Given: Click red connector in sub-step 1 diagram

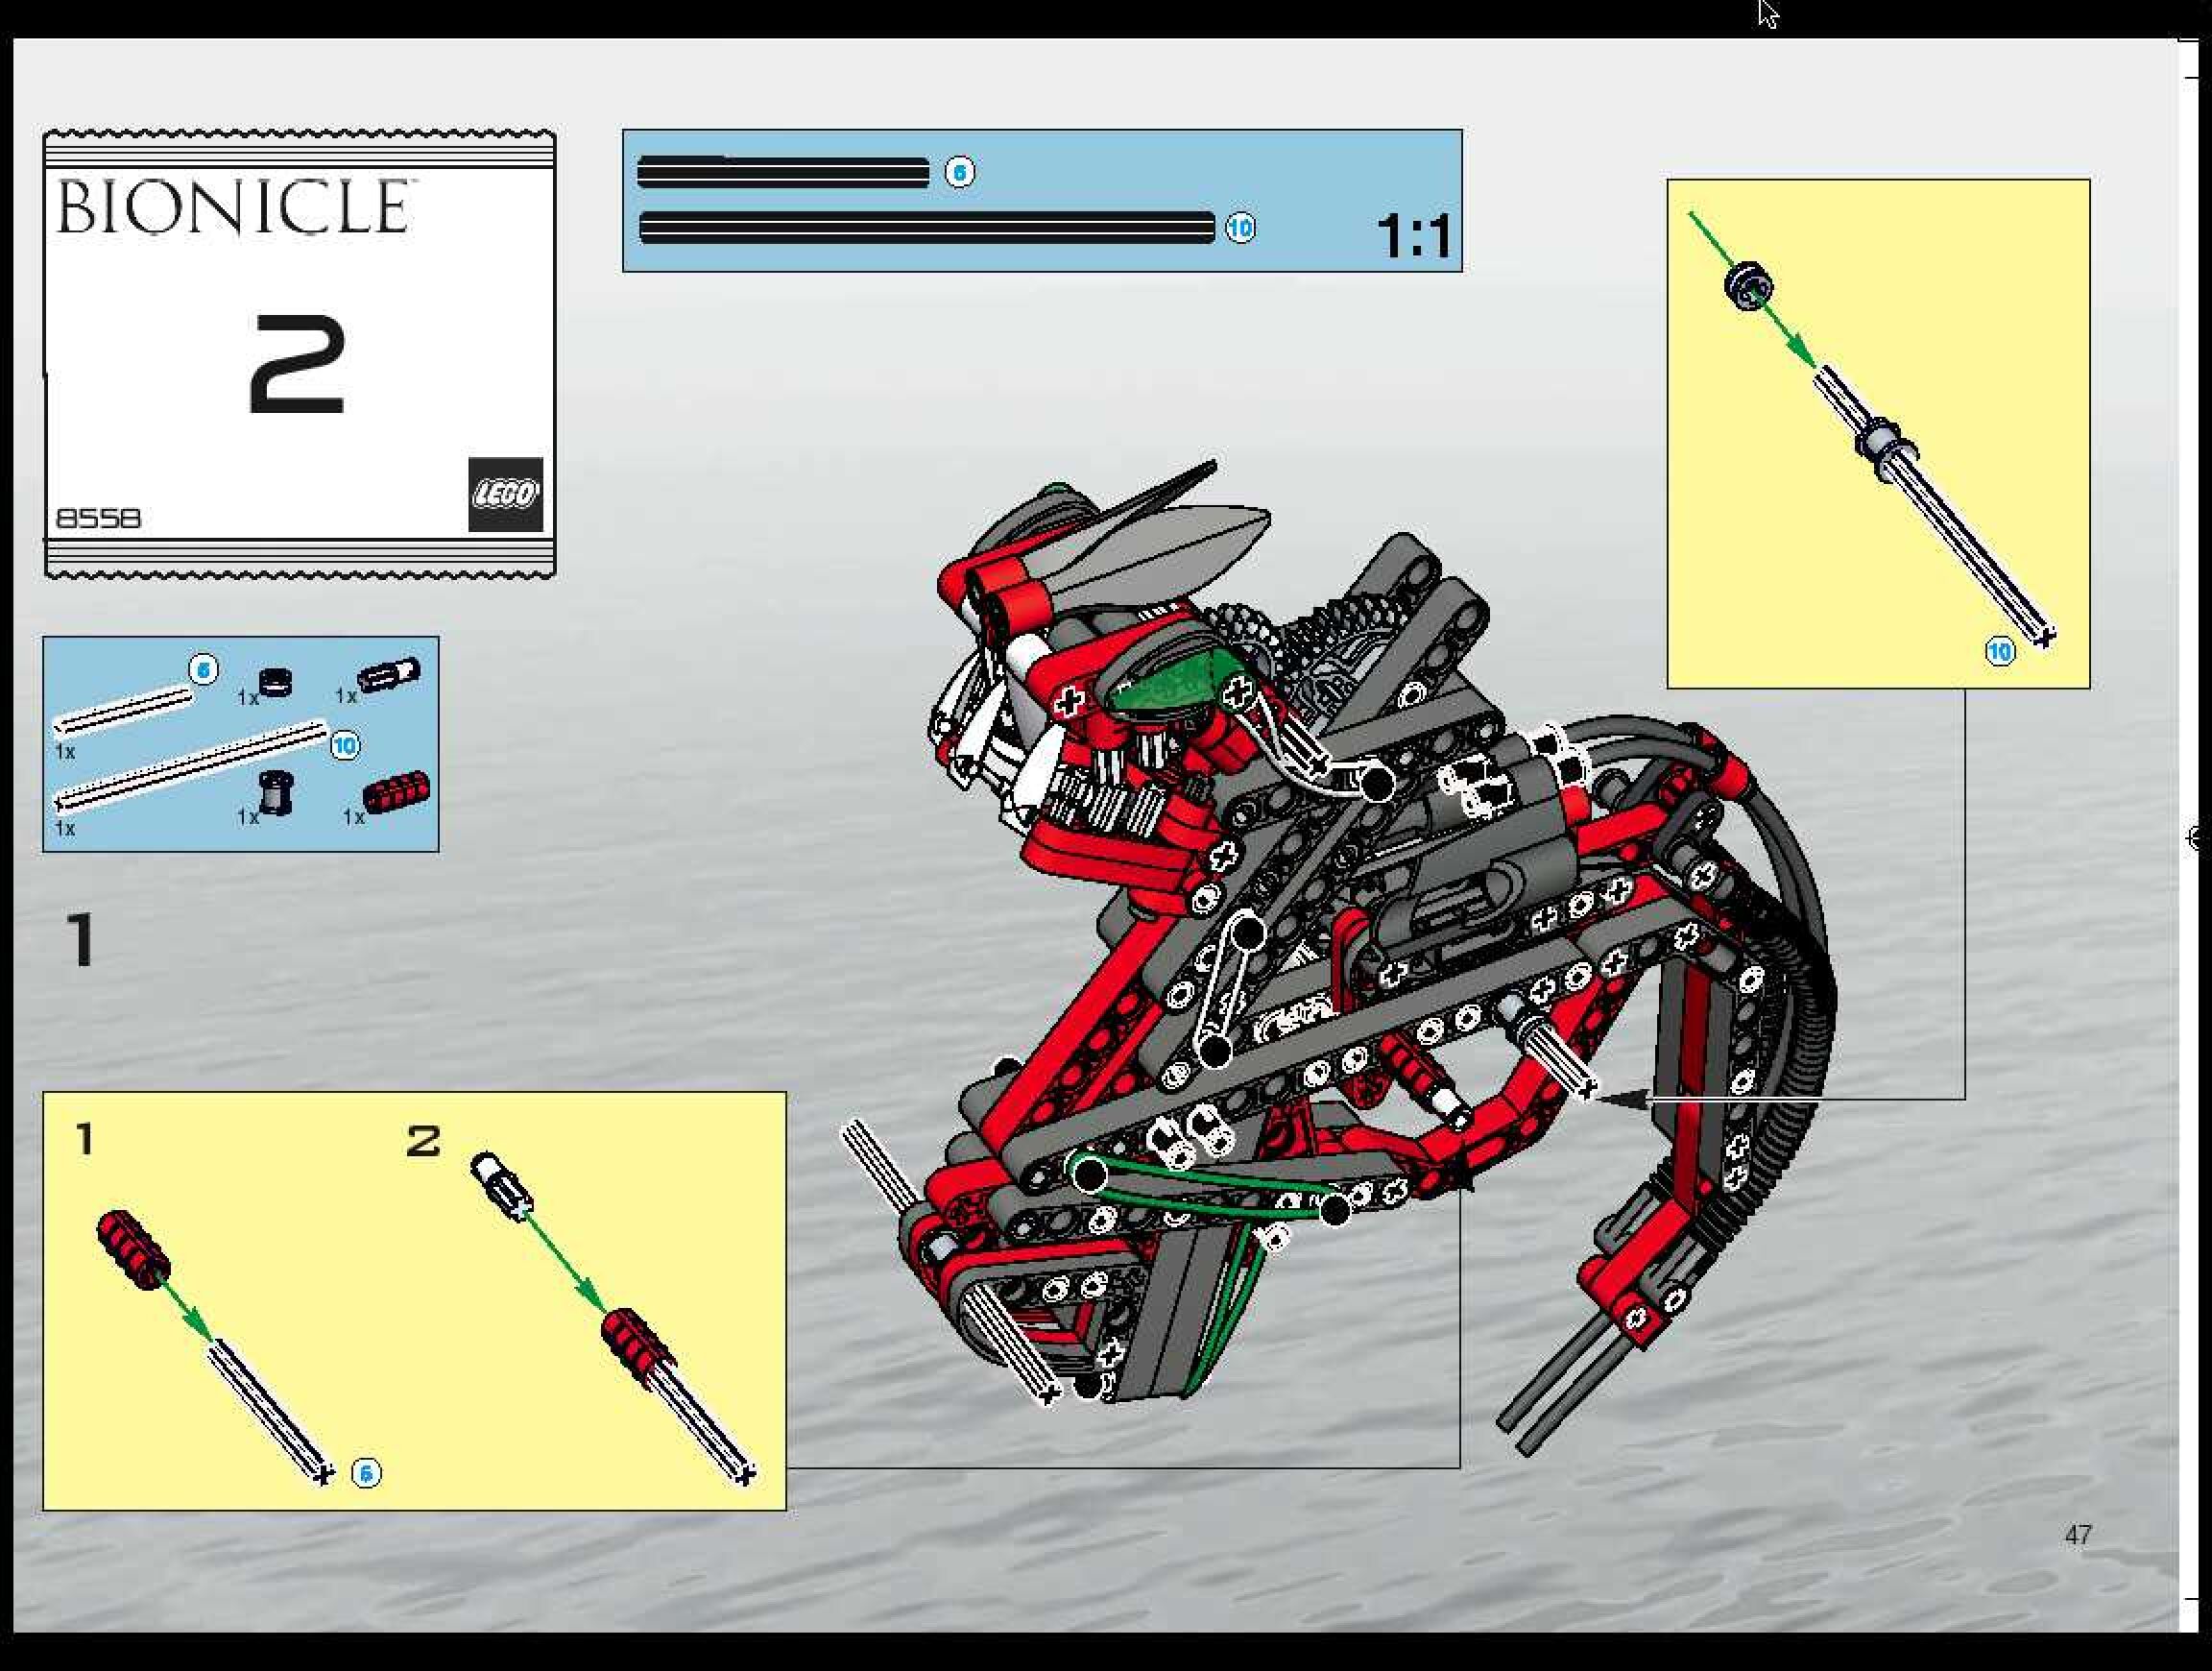Looking at the screenshot, I should pos(133,1249).
